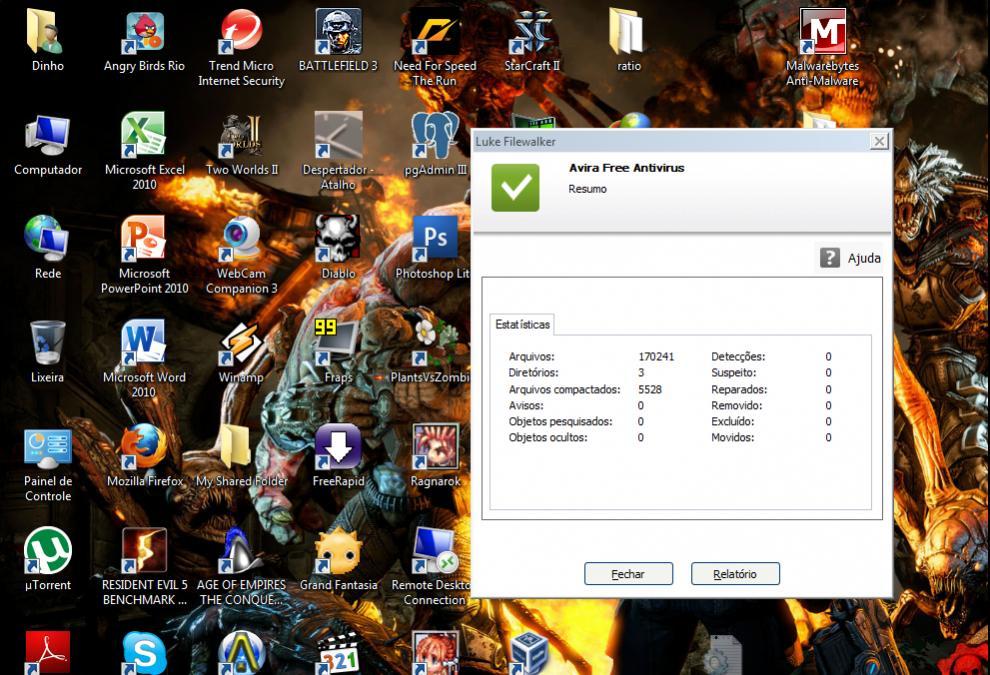Click the Detecções label
The height and width of the screenshot is (675, 990).
(738, 357)
